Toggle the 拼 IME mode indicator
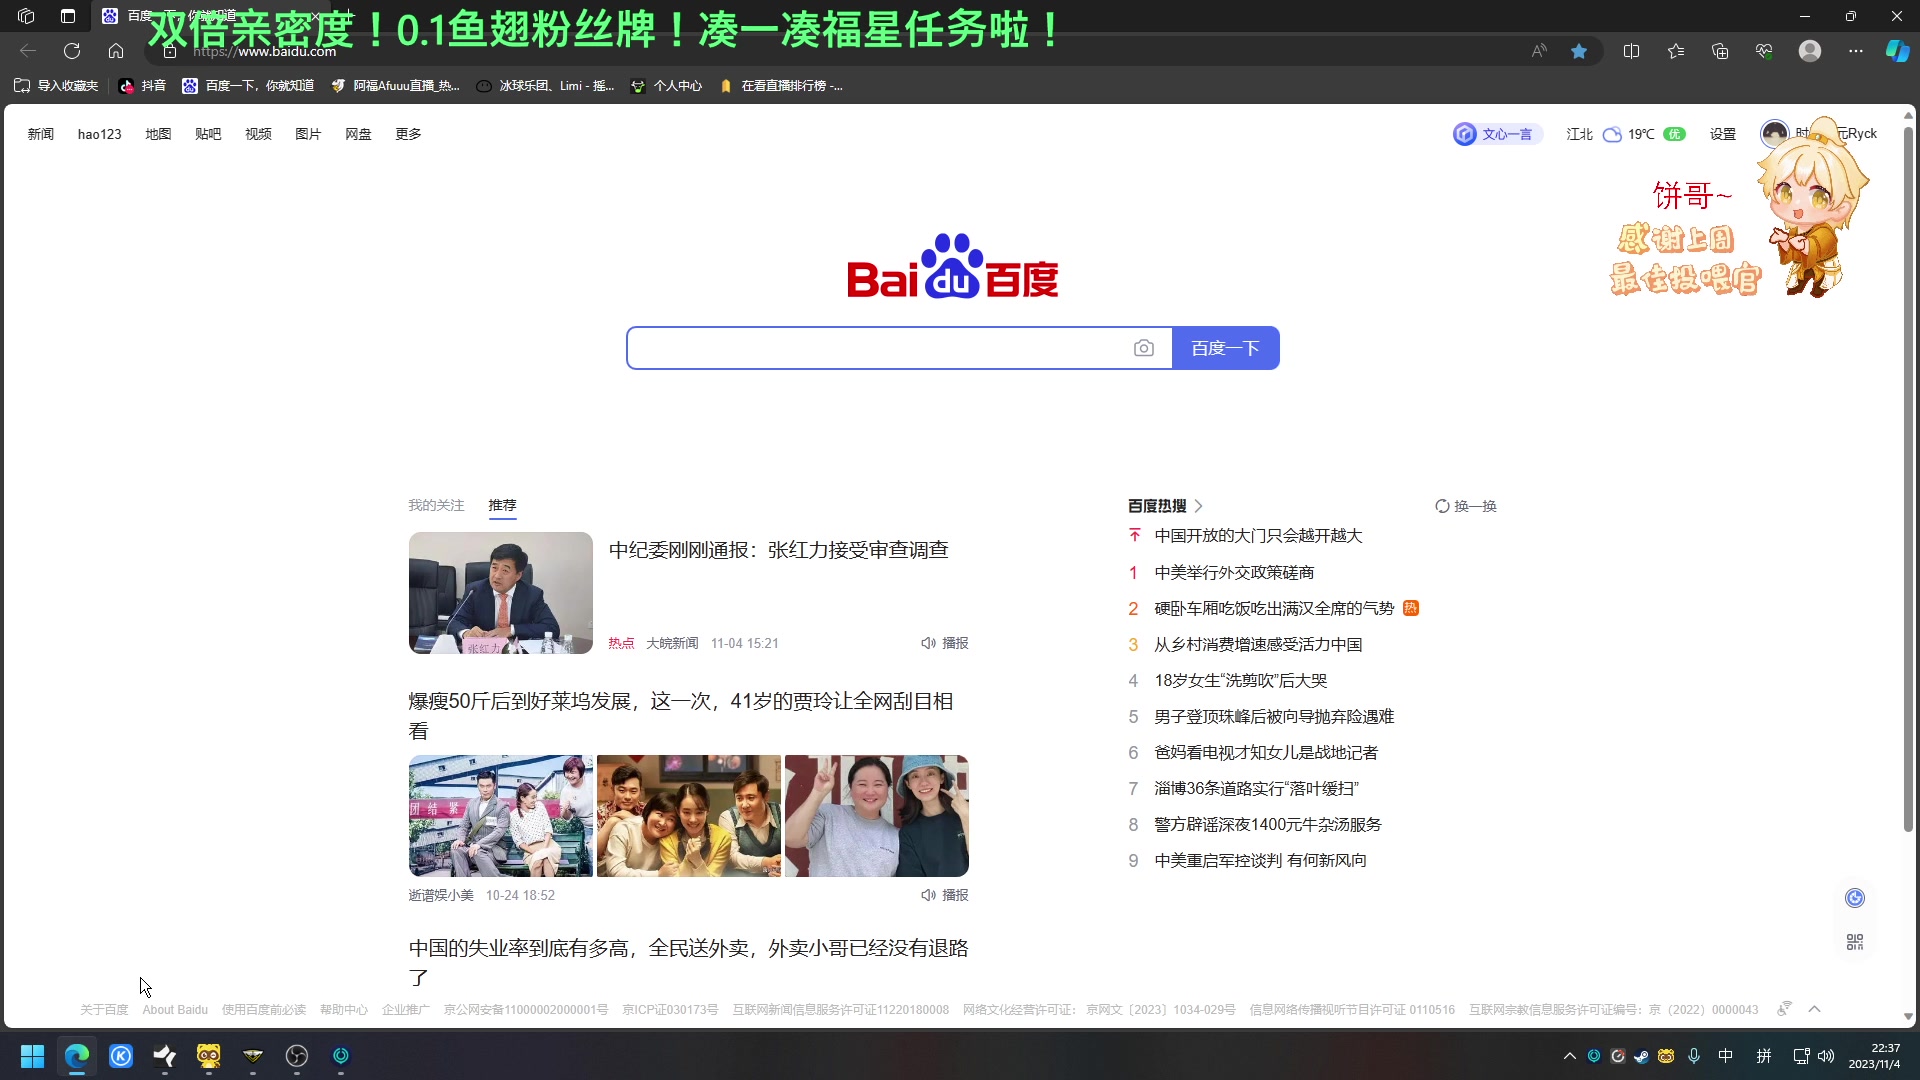 point(1764,1056)
